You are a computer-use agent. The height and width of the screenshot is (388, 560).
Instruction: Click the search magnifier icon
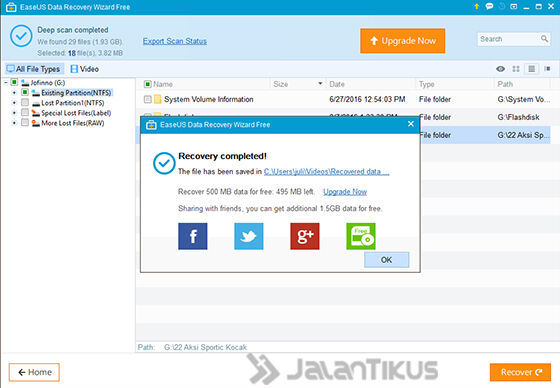(x=544, y=39)
